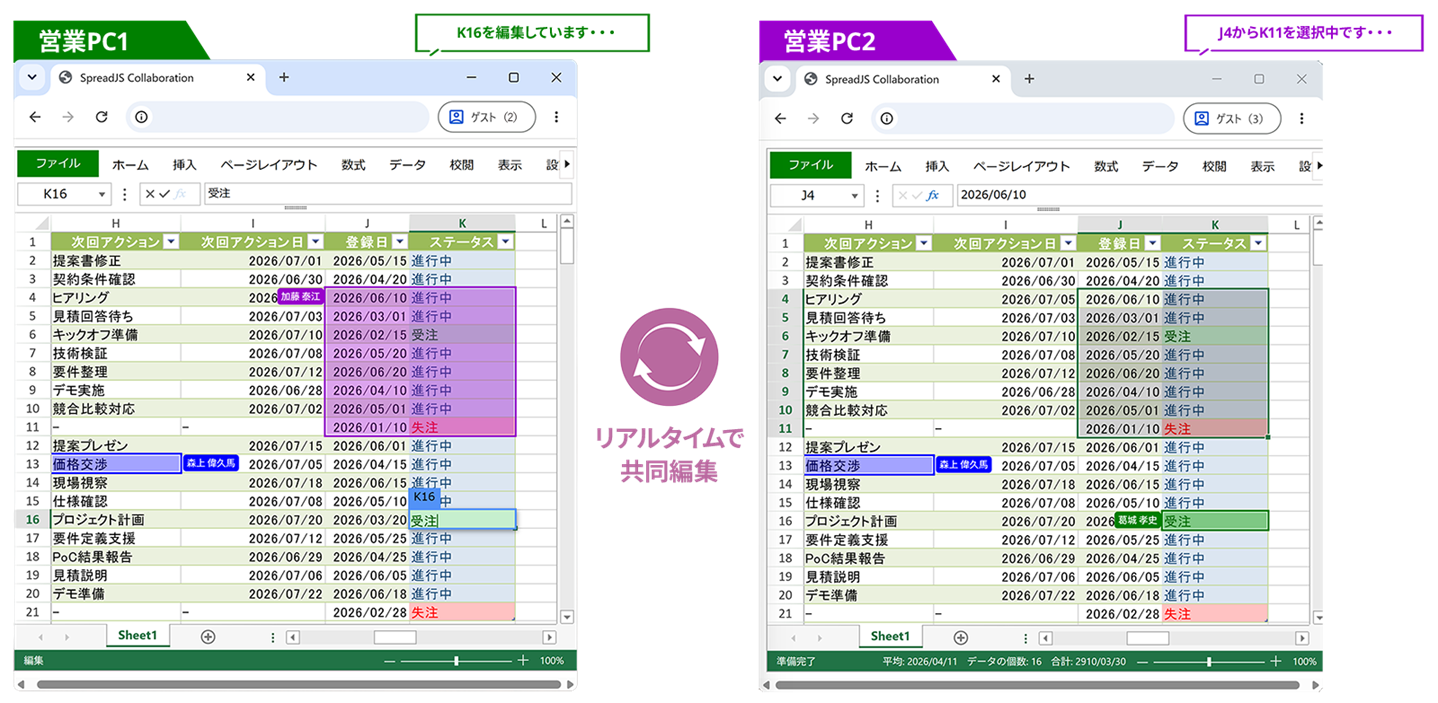Screen dimensions: 1438x703
Task: Select Sheet1 tab in 営業PC1
Action: click(x=137, y=635)
